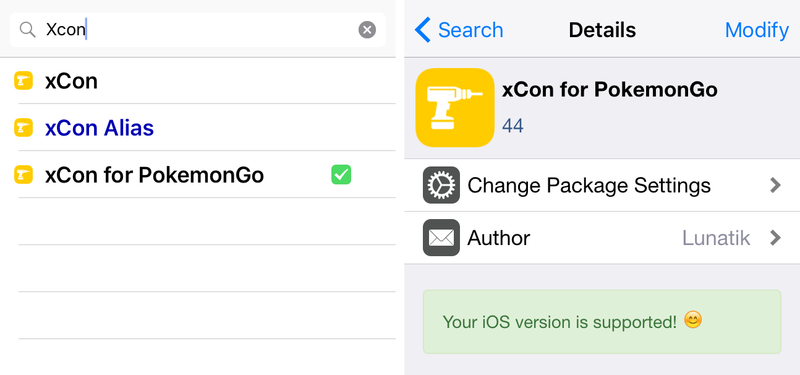
Task: Click the drill icon beside xCon Alias
Action: [23, 128]
